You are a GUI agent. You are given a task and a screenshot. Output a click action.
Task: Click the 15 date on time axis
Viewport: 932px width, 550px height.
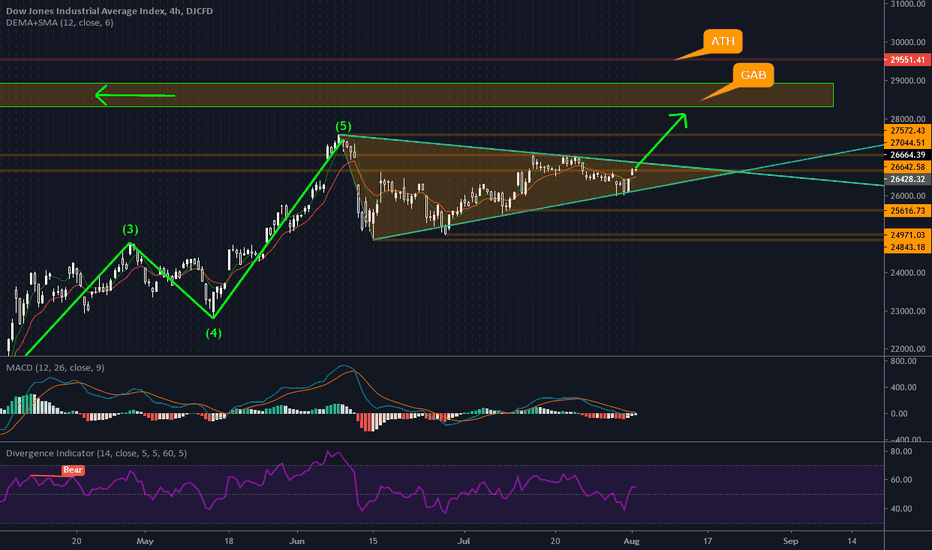click(373, 541)
